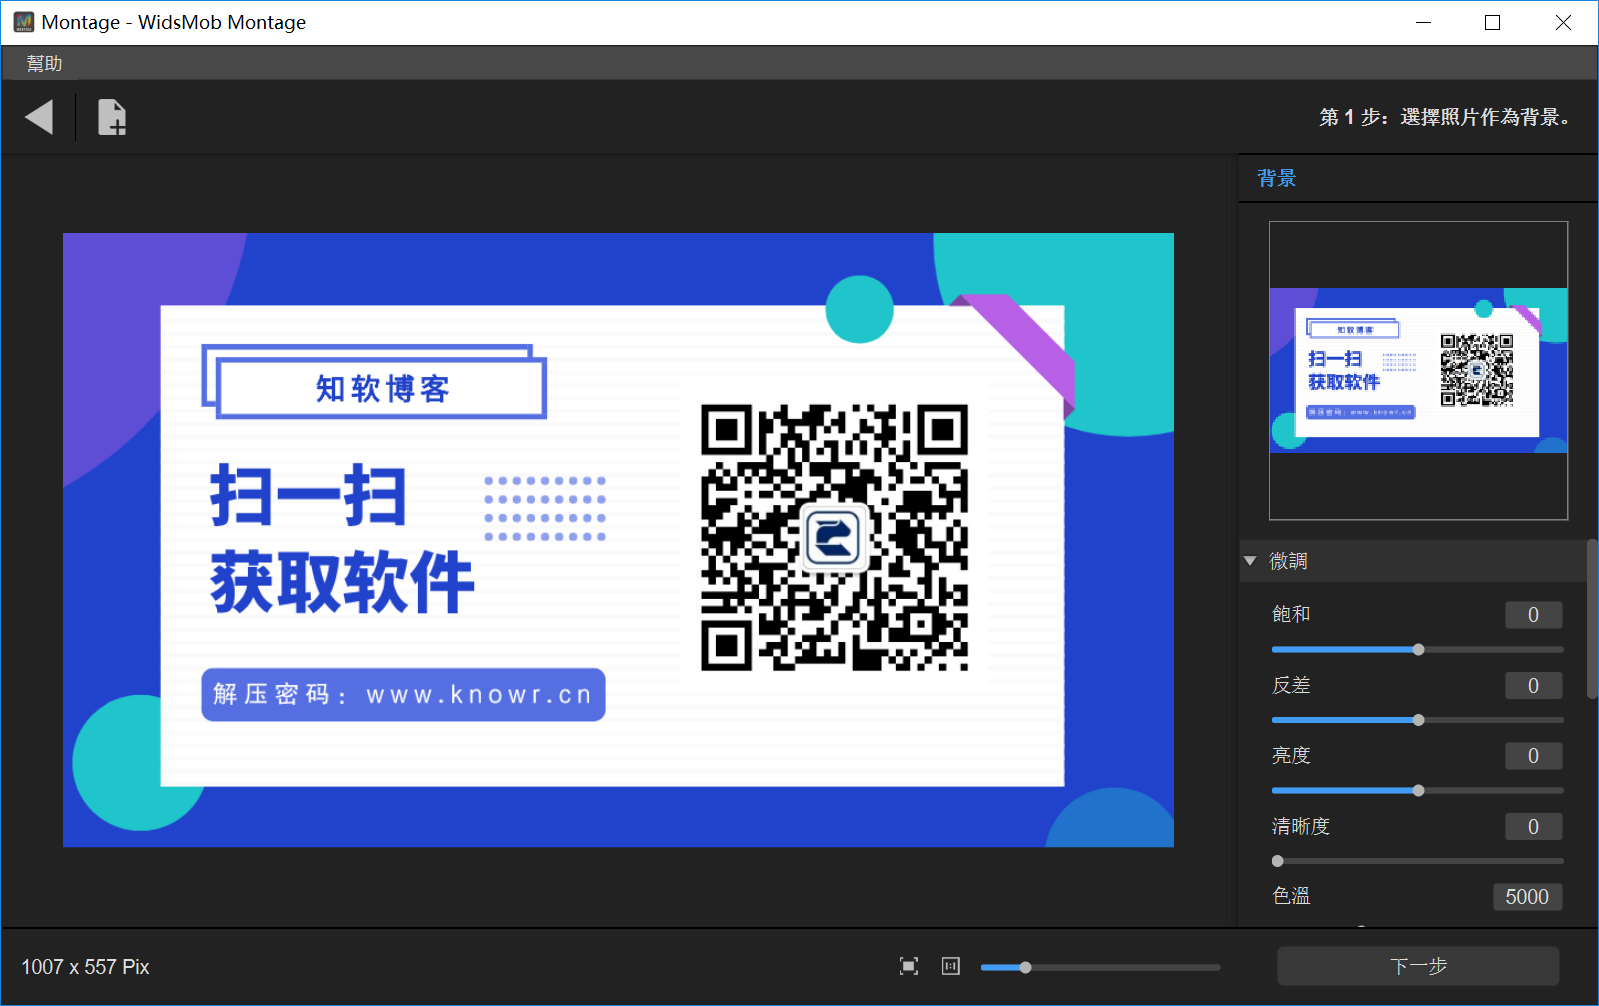
Task: Adjust the 反差 slider handle
Action: (1418, 720)
